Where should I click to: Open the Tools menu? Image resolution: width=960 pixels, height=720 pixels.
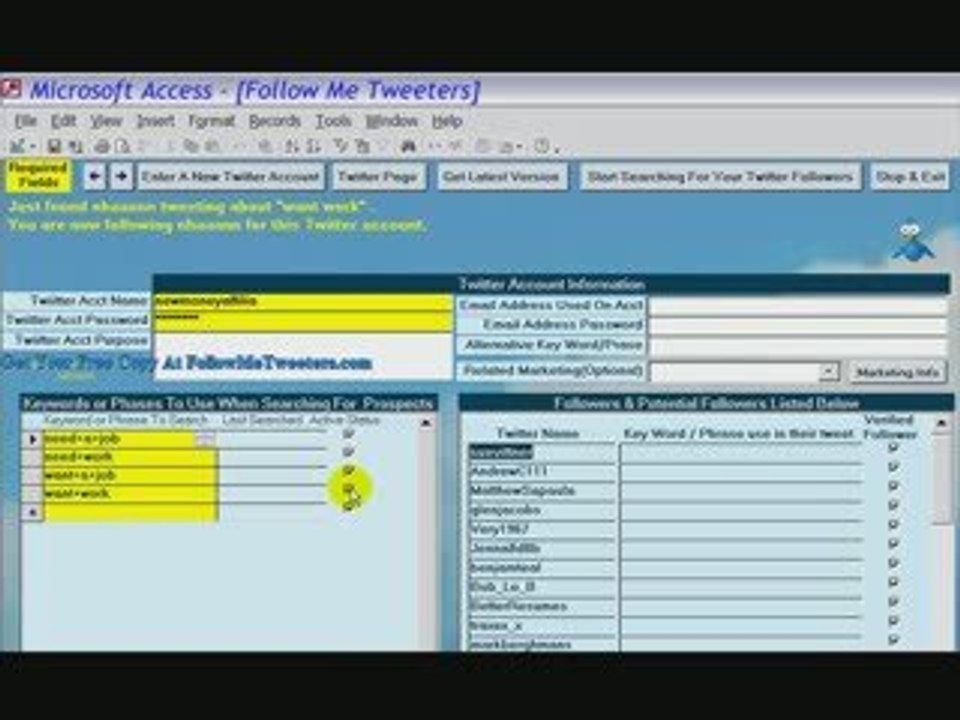click(x=333, y=121)
